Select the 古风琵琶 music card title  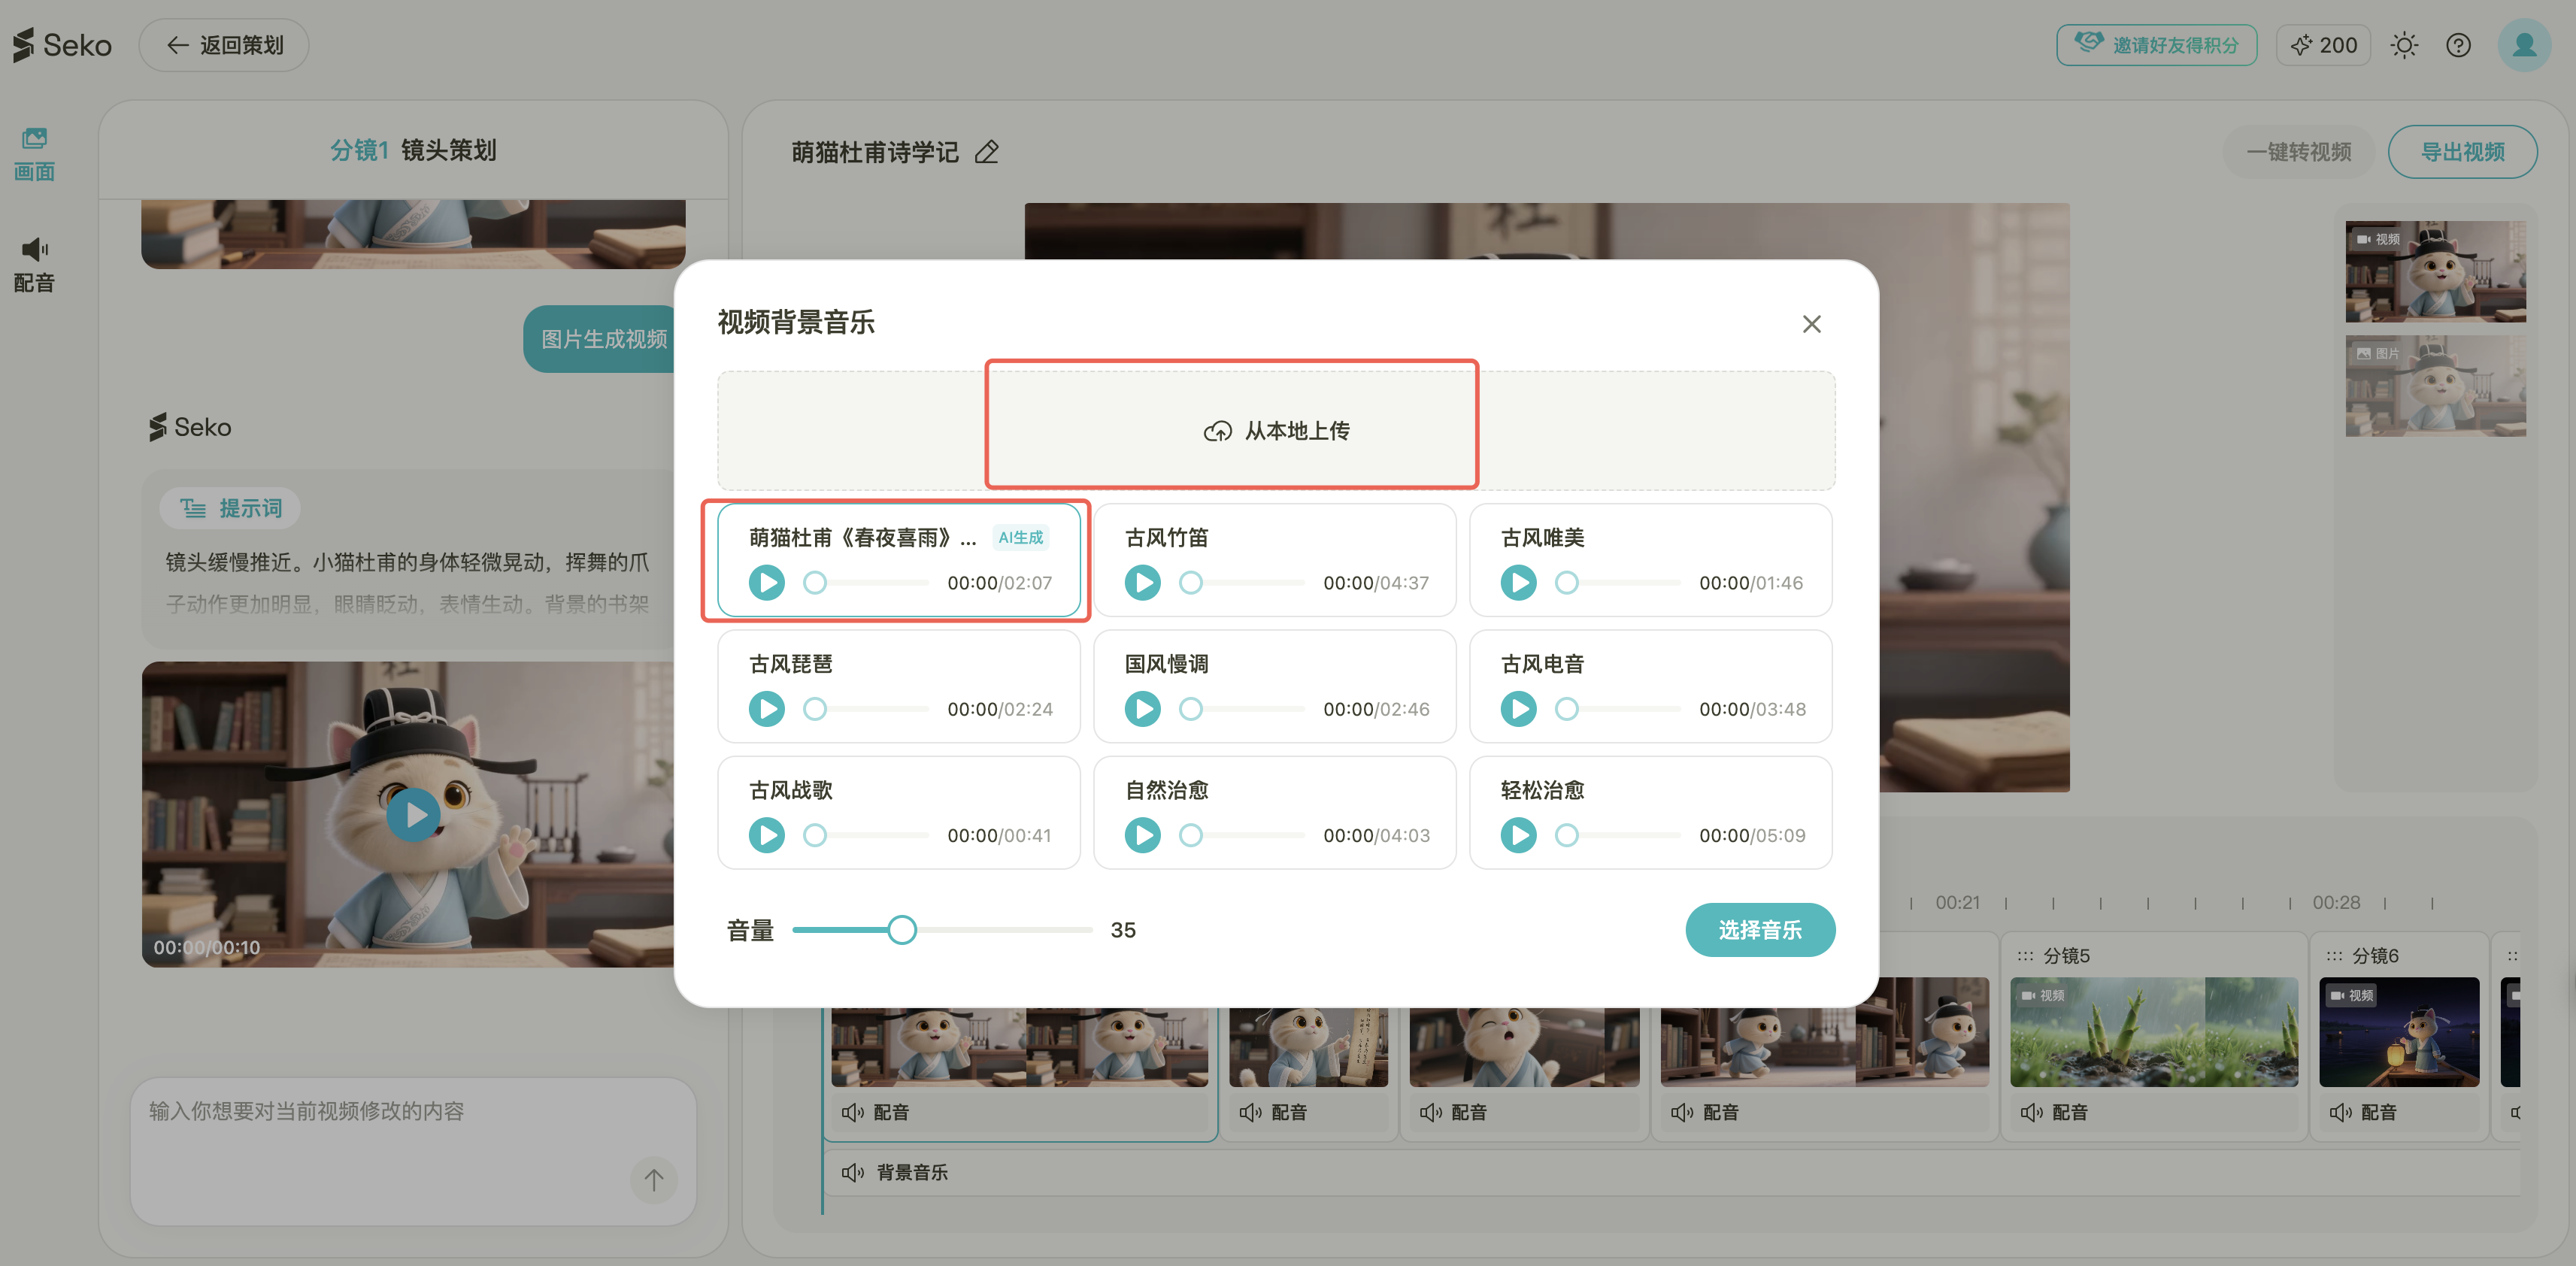790,664
